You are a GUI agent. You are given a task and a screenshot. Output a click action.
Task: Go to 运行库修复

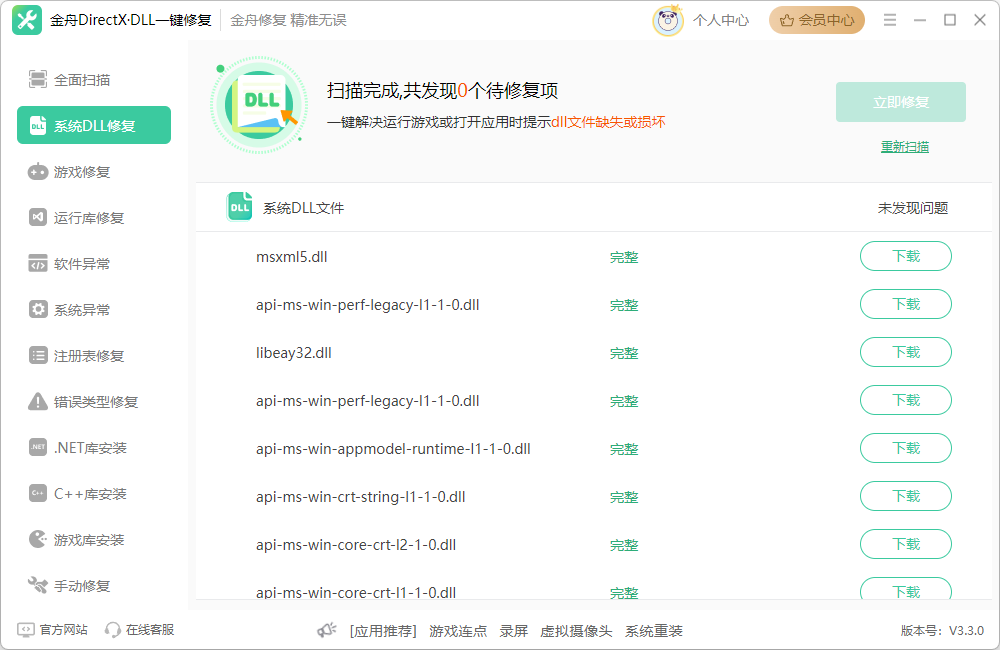(x=94, y=218)
